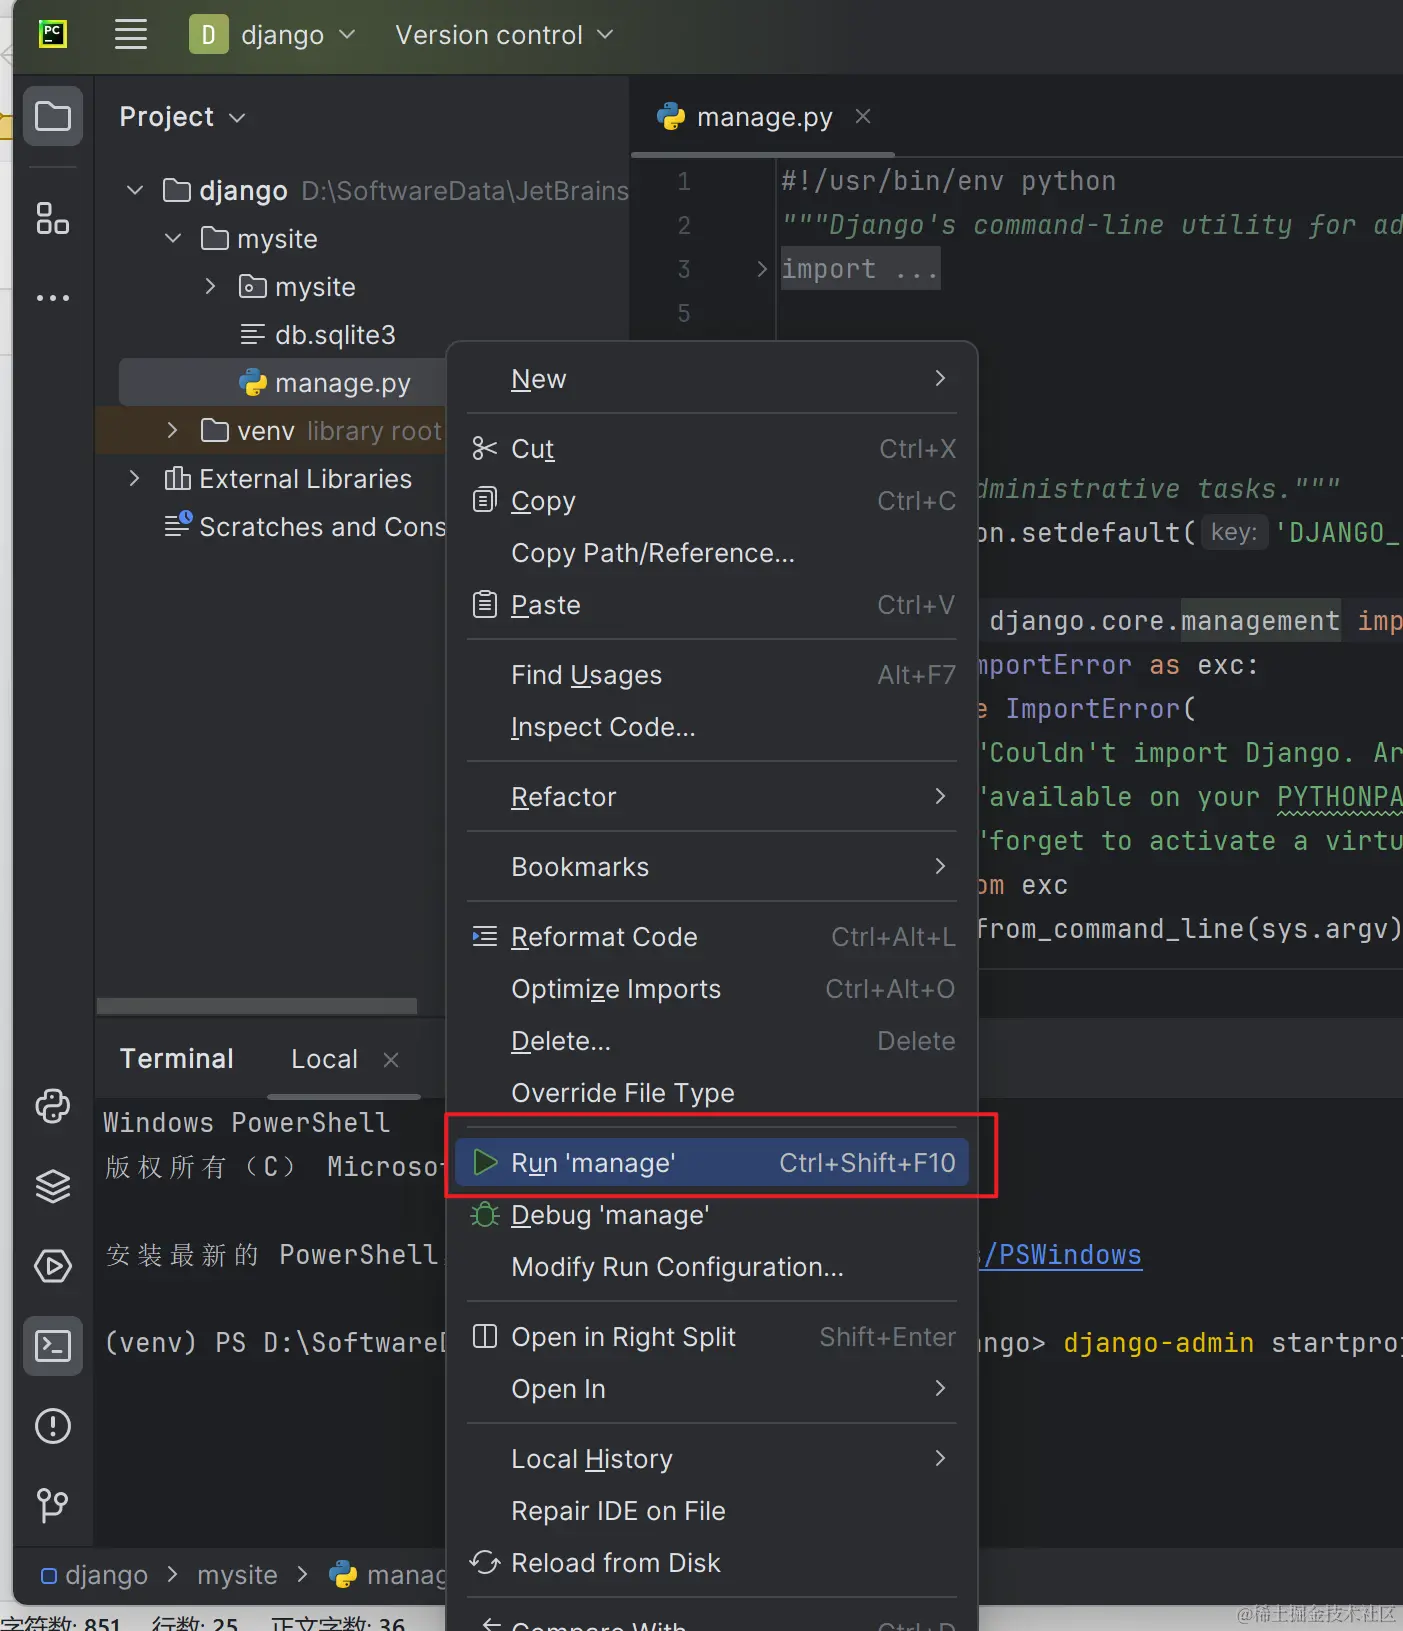Collapse the outer mysite folder

[173, 238]
